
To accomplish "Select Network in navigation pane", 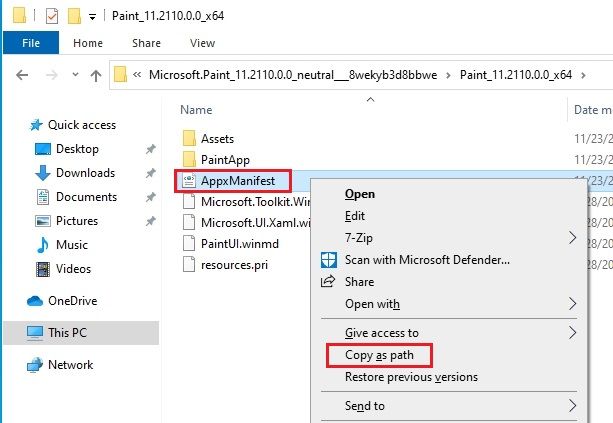I will (71, 365).
